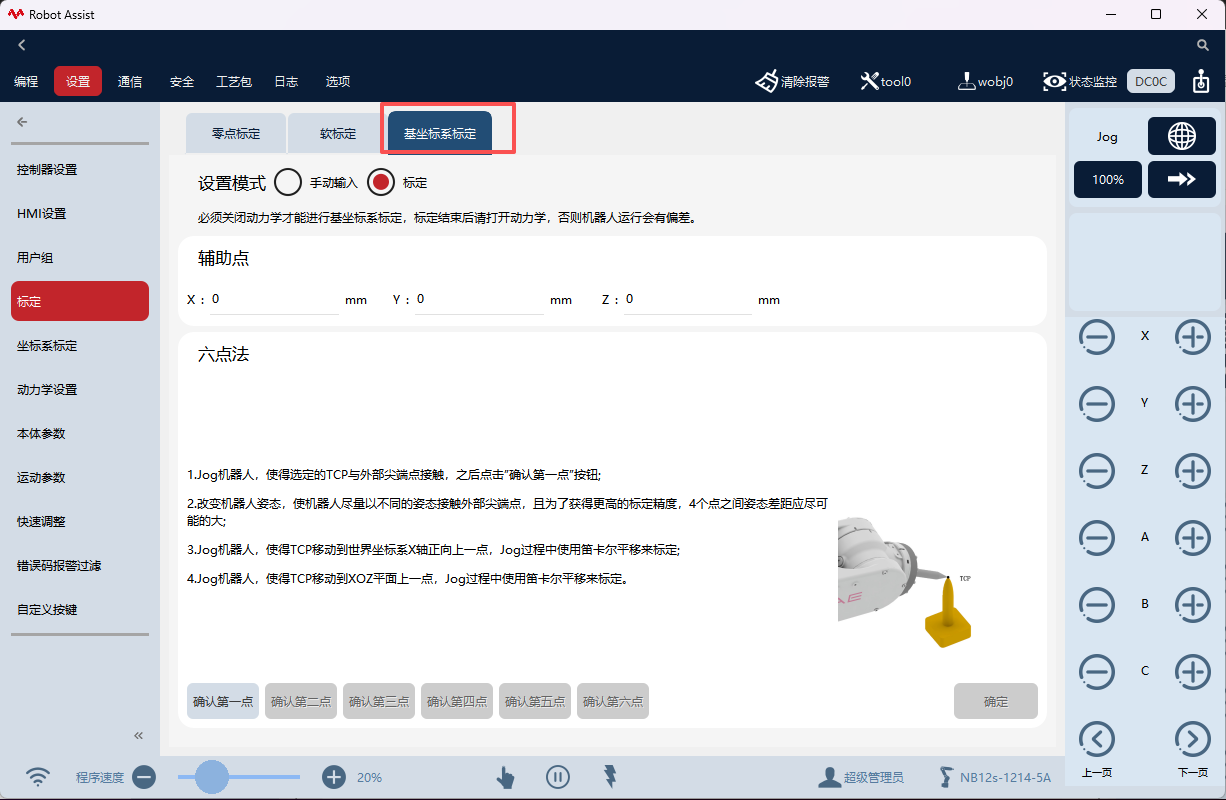The image size is (1226, 800).
Task: Collapse the left sidebar with double chevron
Action: coord(139,736)
